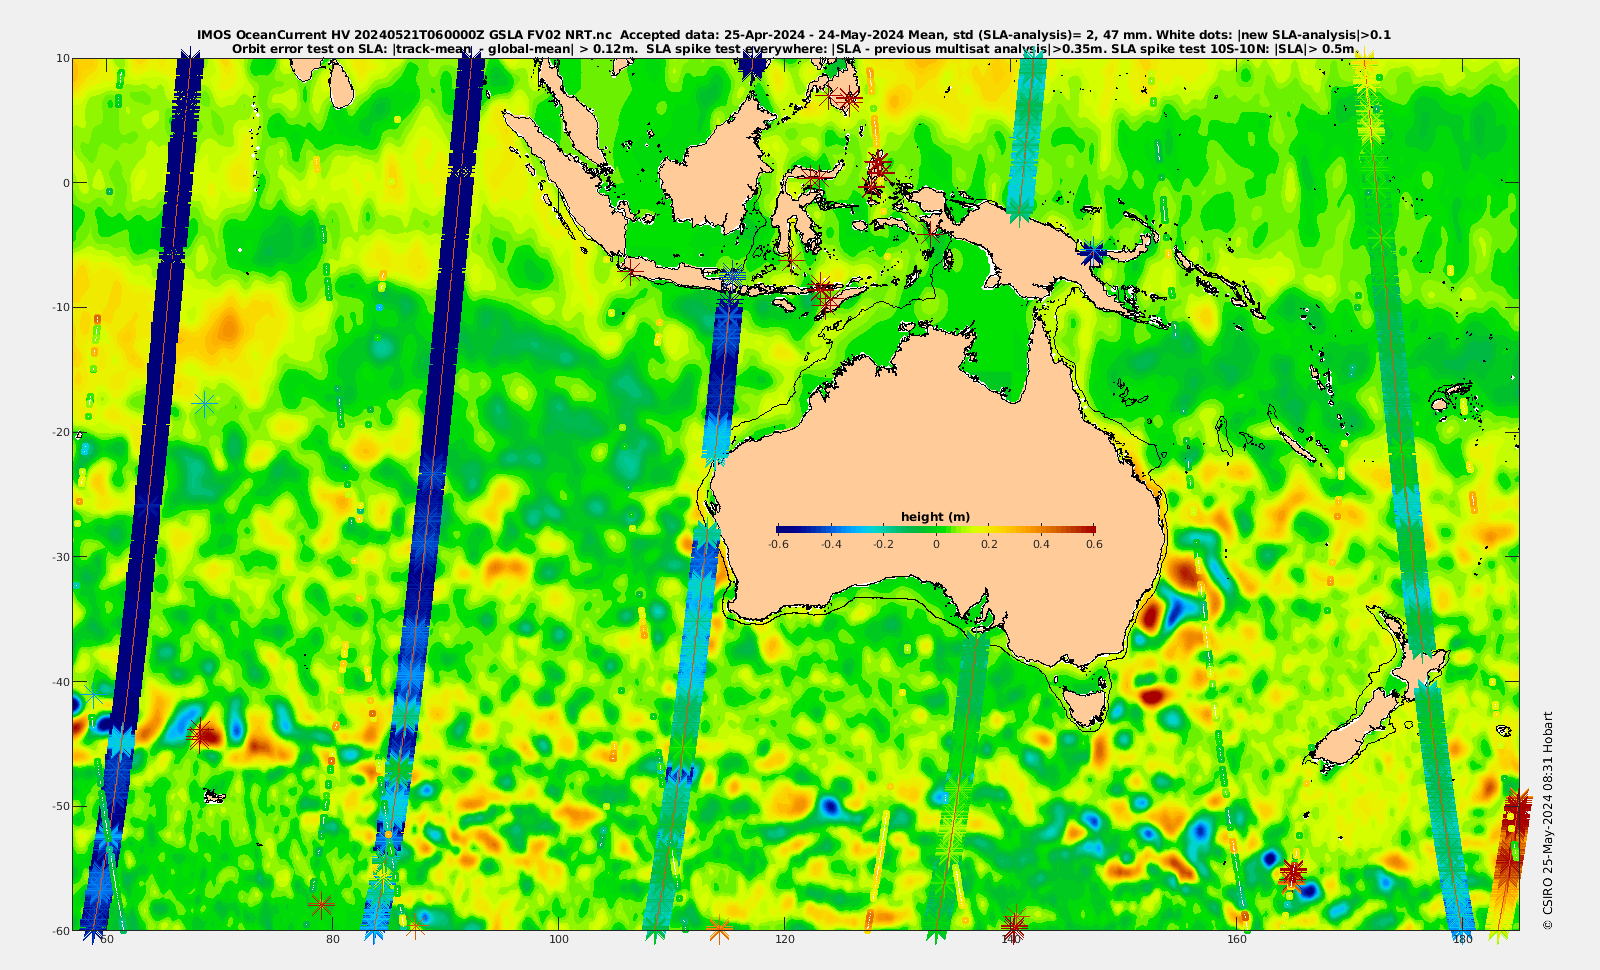Click the title line starting "IMOS OceanCurrent HV"
1600x970 pixels.
coord(794,35)
